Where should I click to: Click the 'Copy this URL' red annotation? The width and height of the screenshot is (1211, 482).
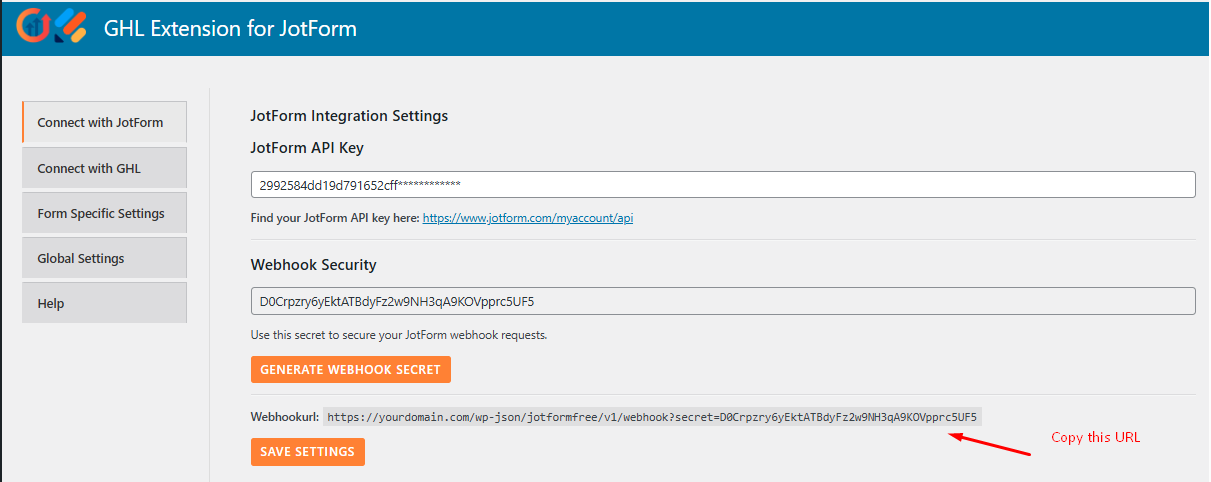[x=1095, y=438]
